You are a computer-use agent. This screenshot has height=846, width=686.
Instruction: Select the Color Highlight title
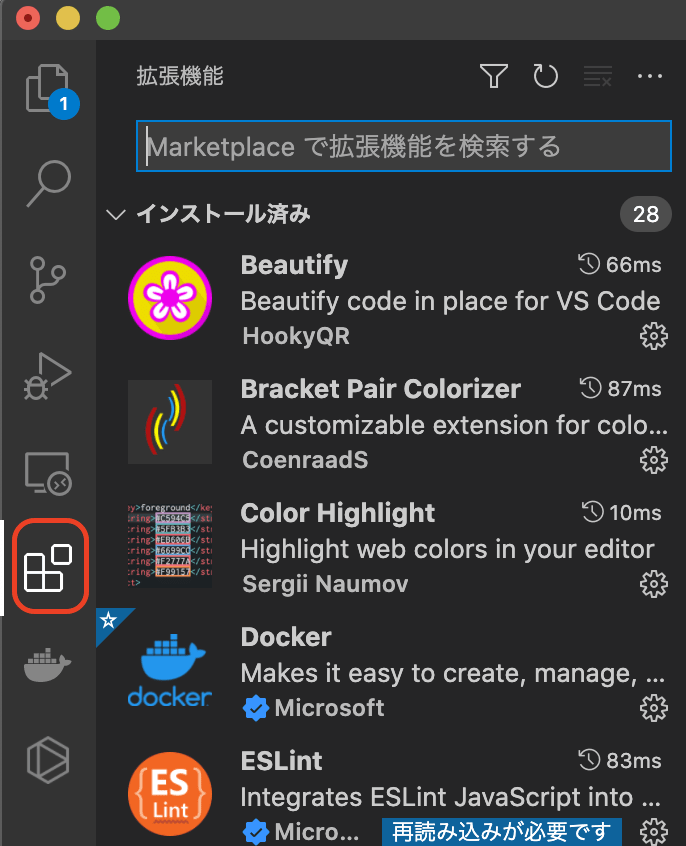click(337, 513)
